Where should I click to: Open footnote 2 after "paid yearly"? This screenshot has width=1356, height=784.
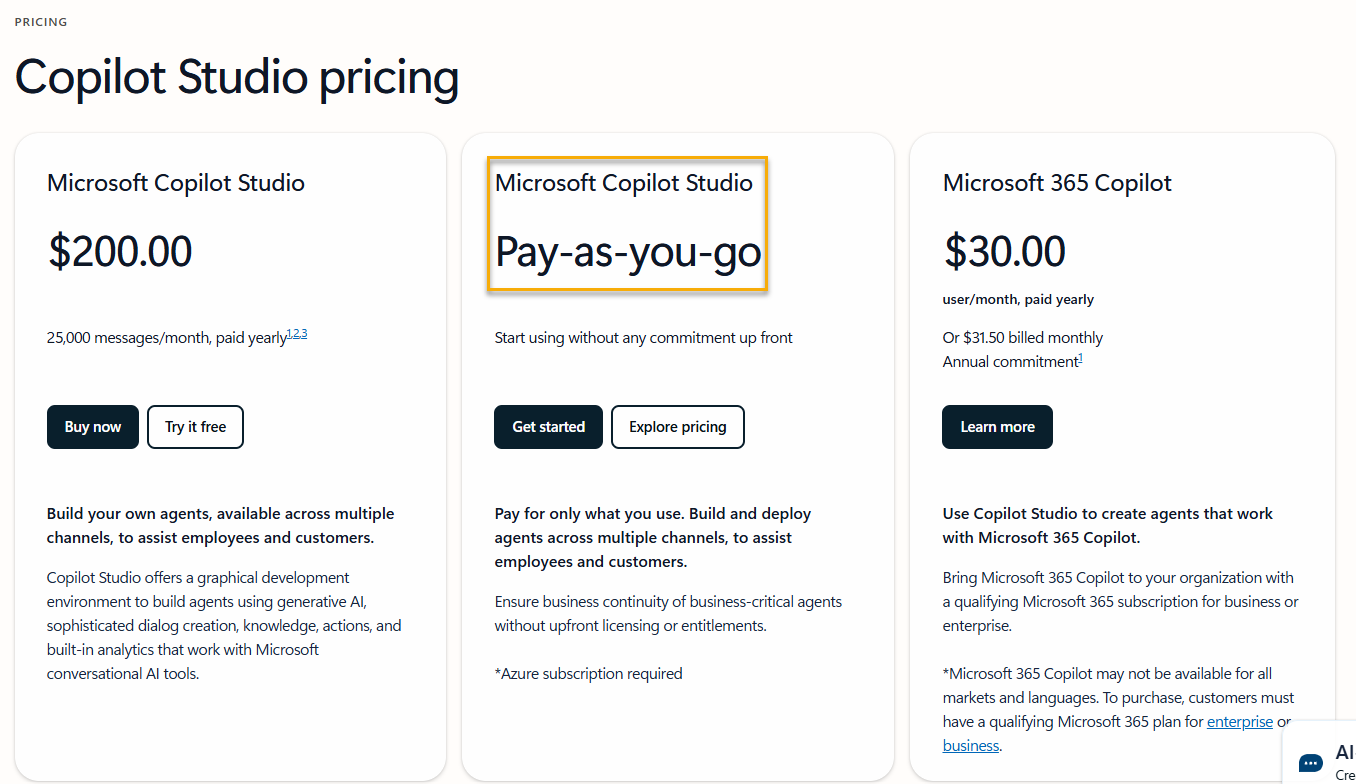[297, 334]
